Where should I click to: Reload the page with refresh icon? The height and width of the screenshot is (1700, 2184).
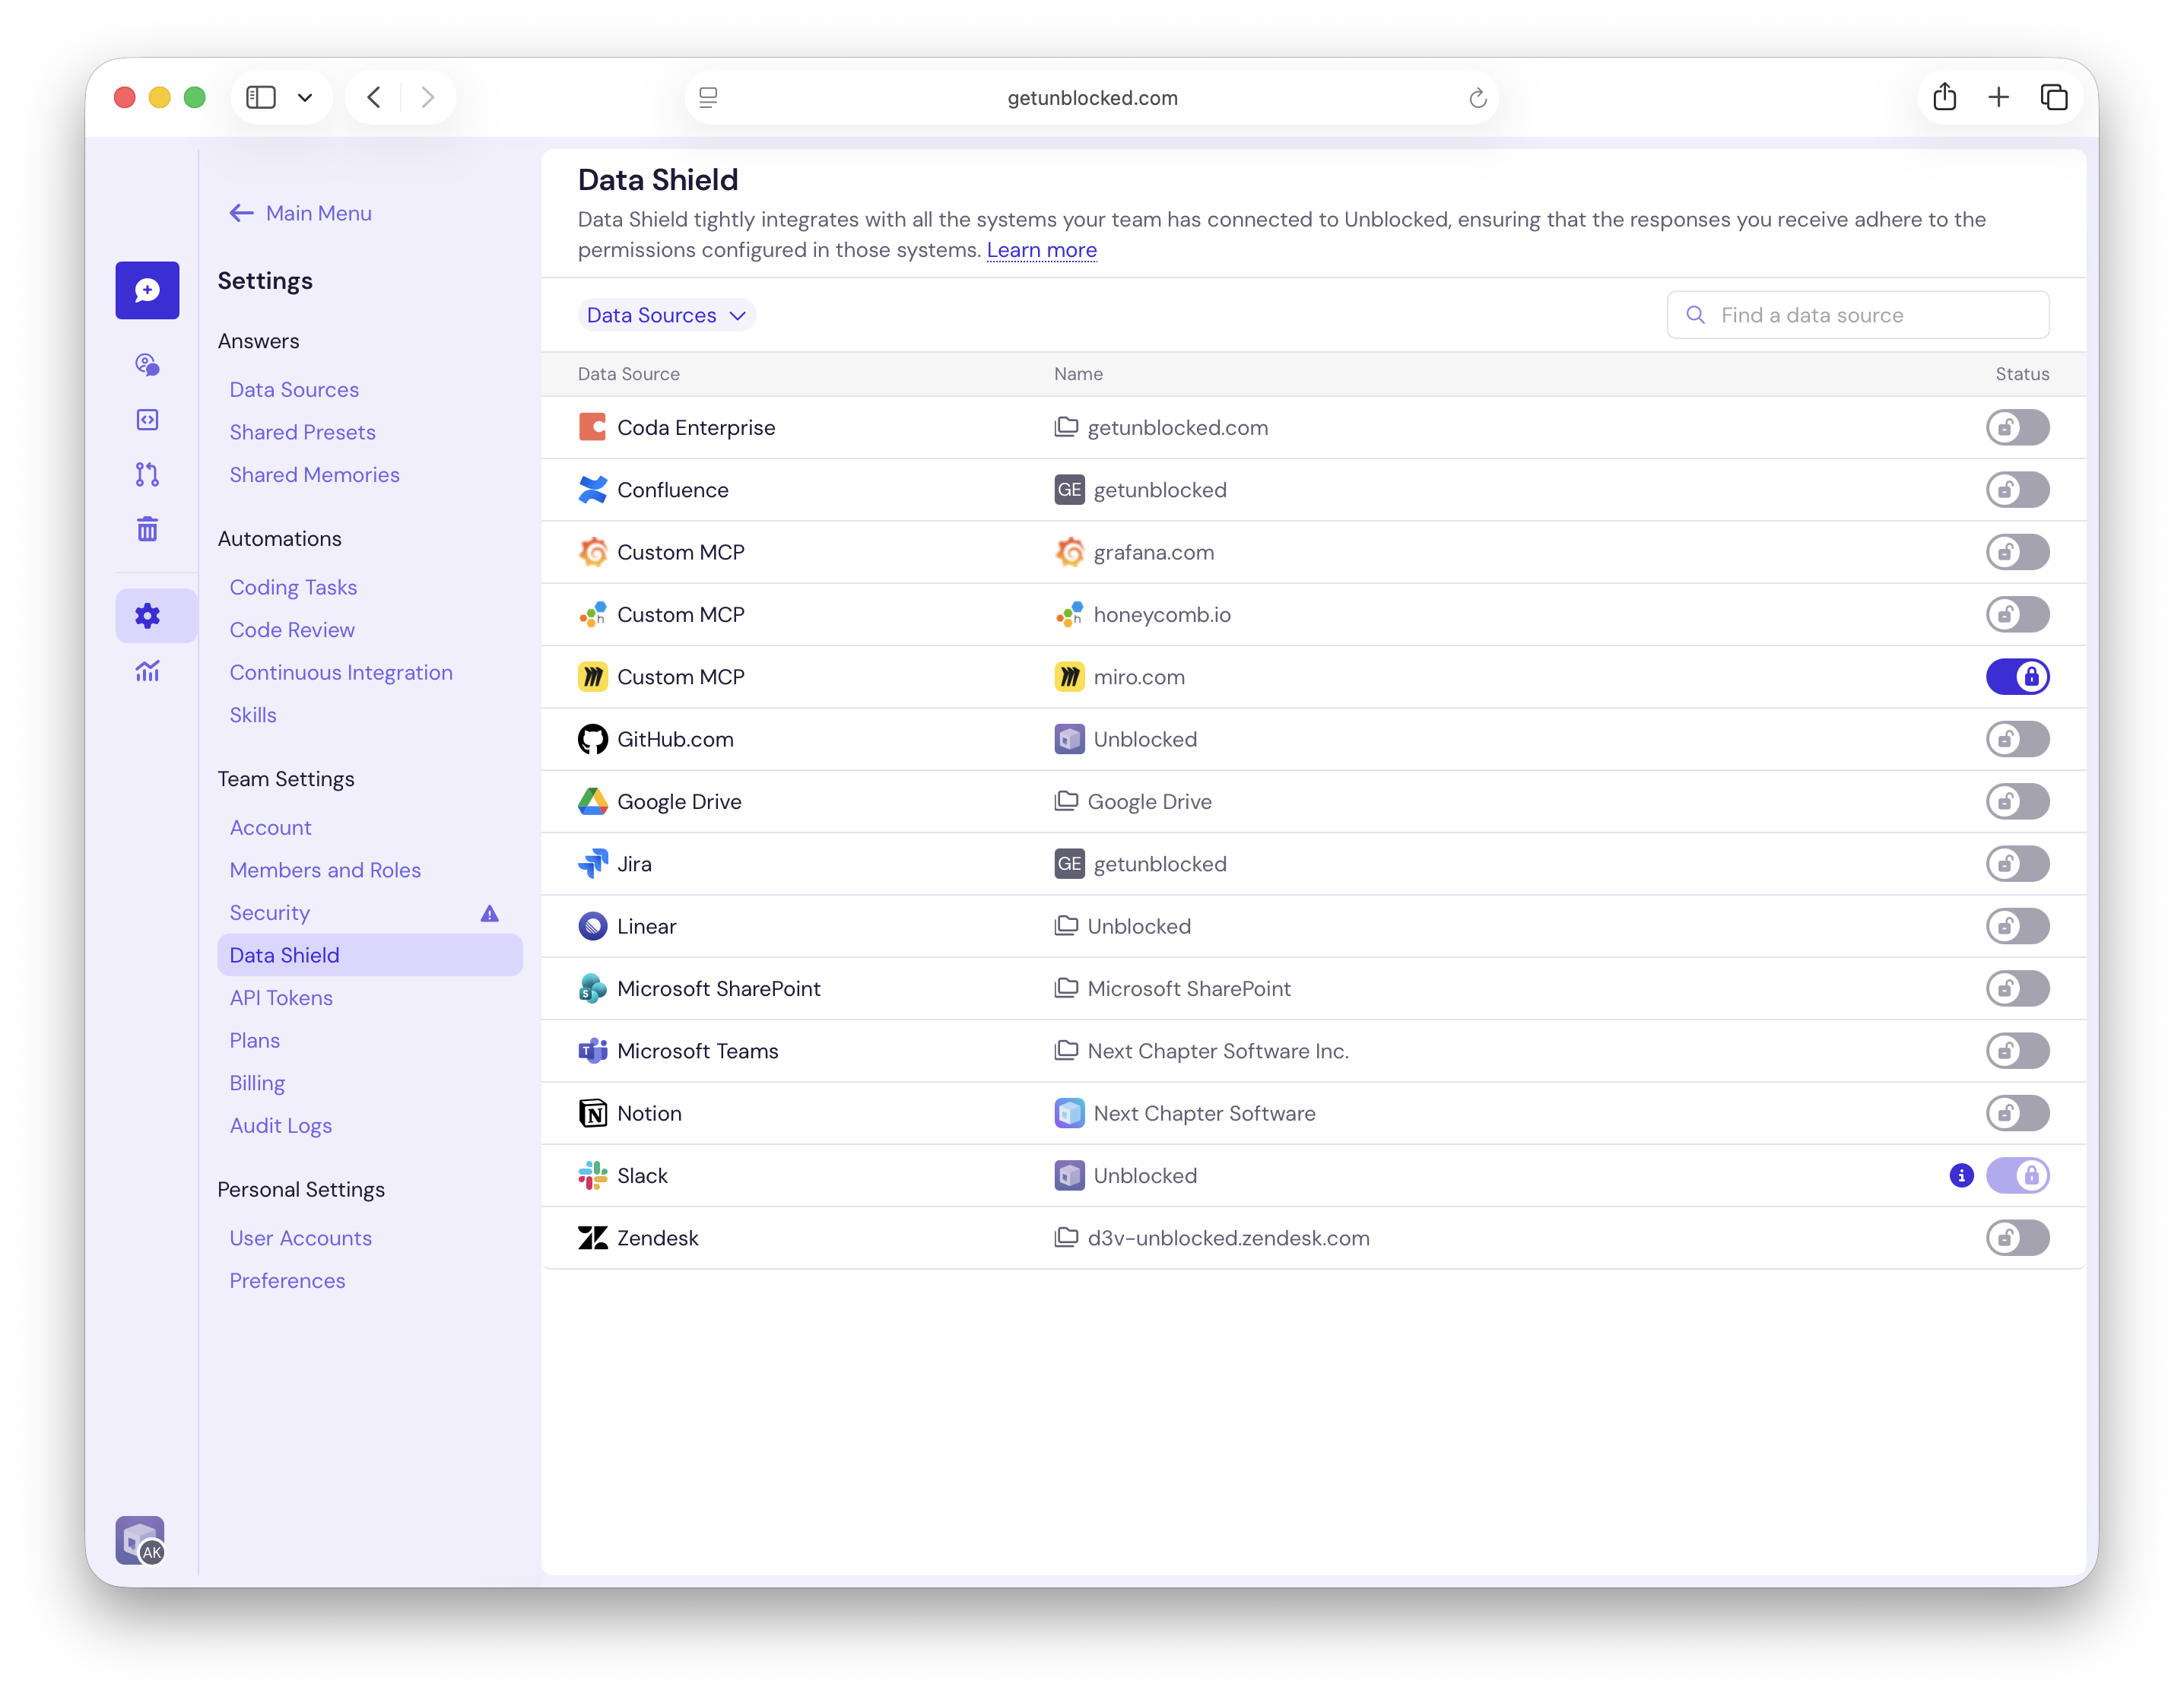pyautogui.click(x=1477, y=98)
